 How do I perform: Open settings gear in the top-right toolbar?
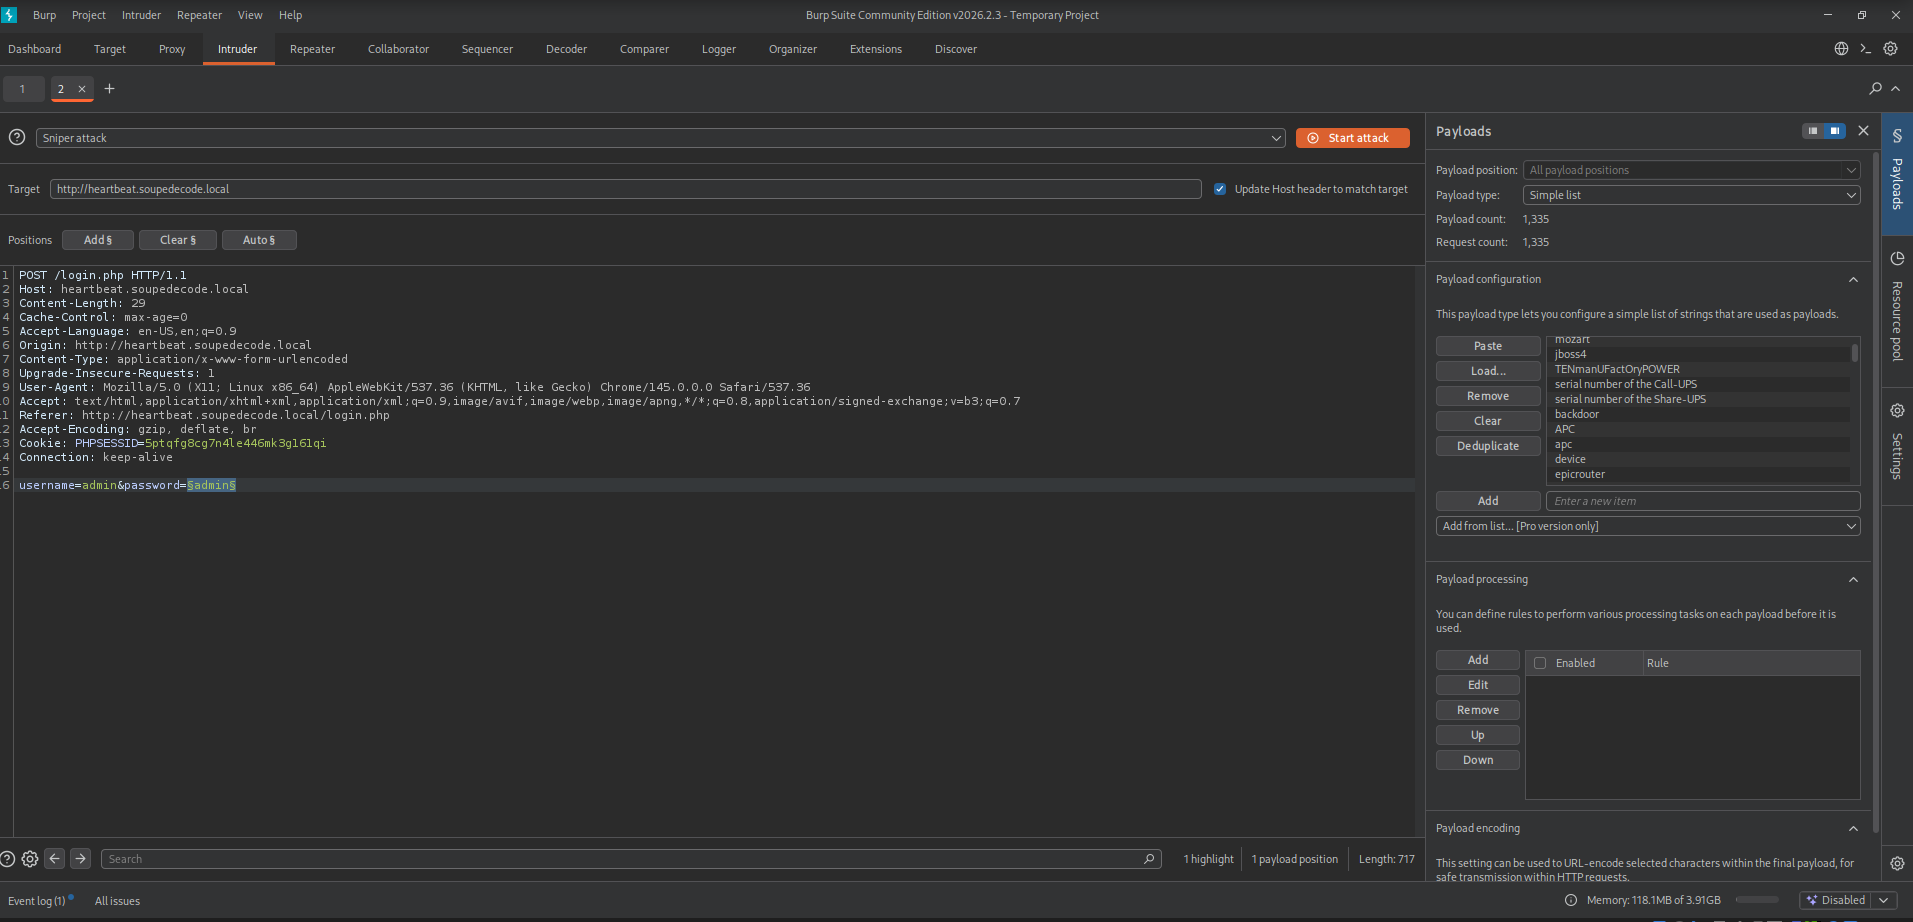coord(1890,49)
